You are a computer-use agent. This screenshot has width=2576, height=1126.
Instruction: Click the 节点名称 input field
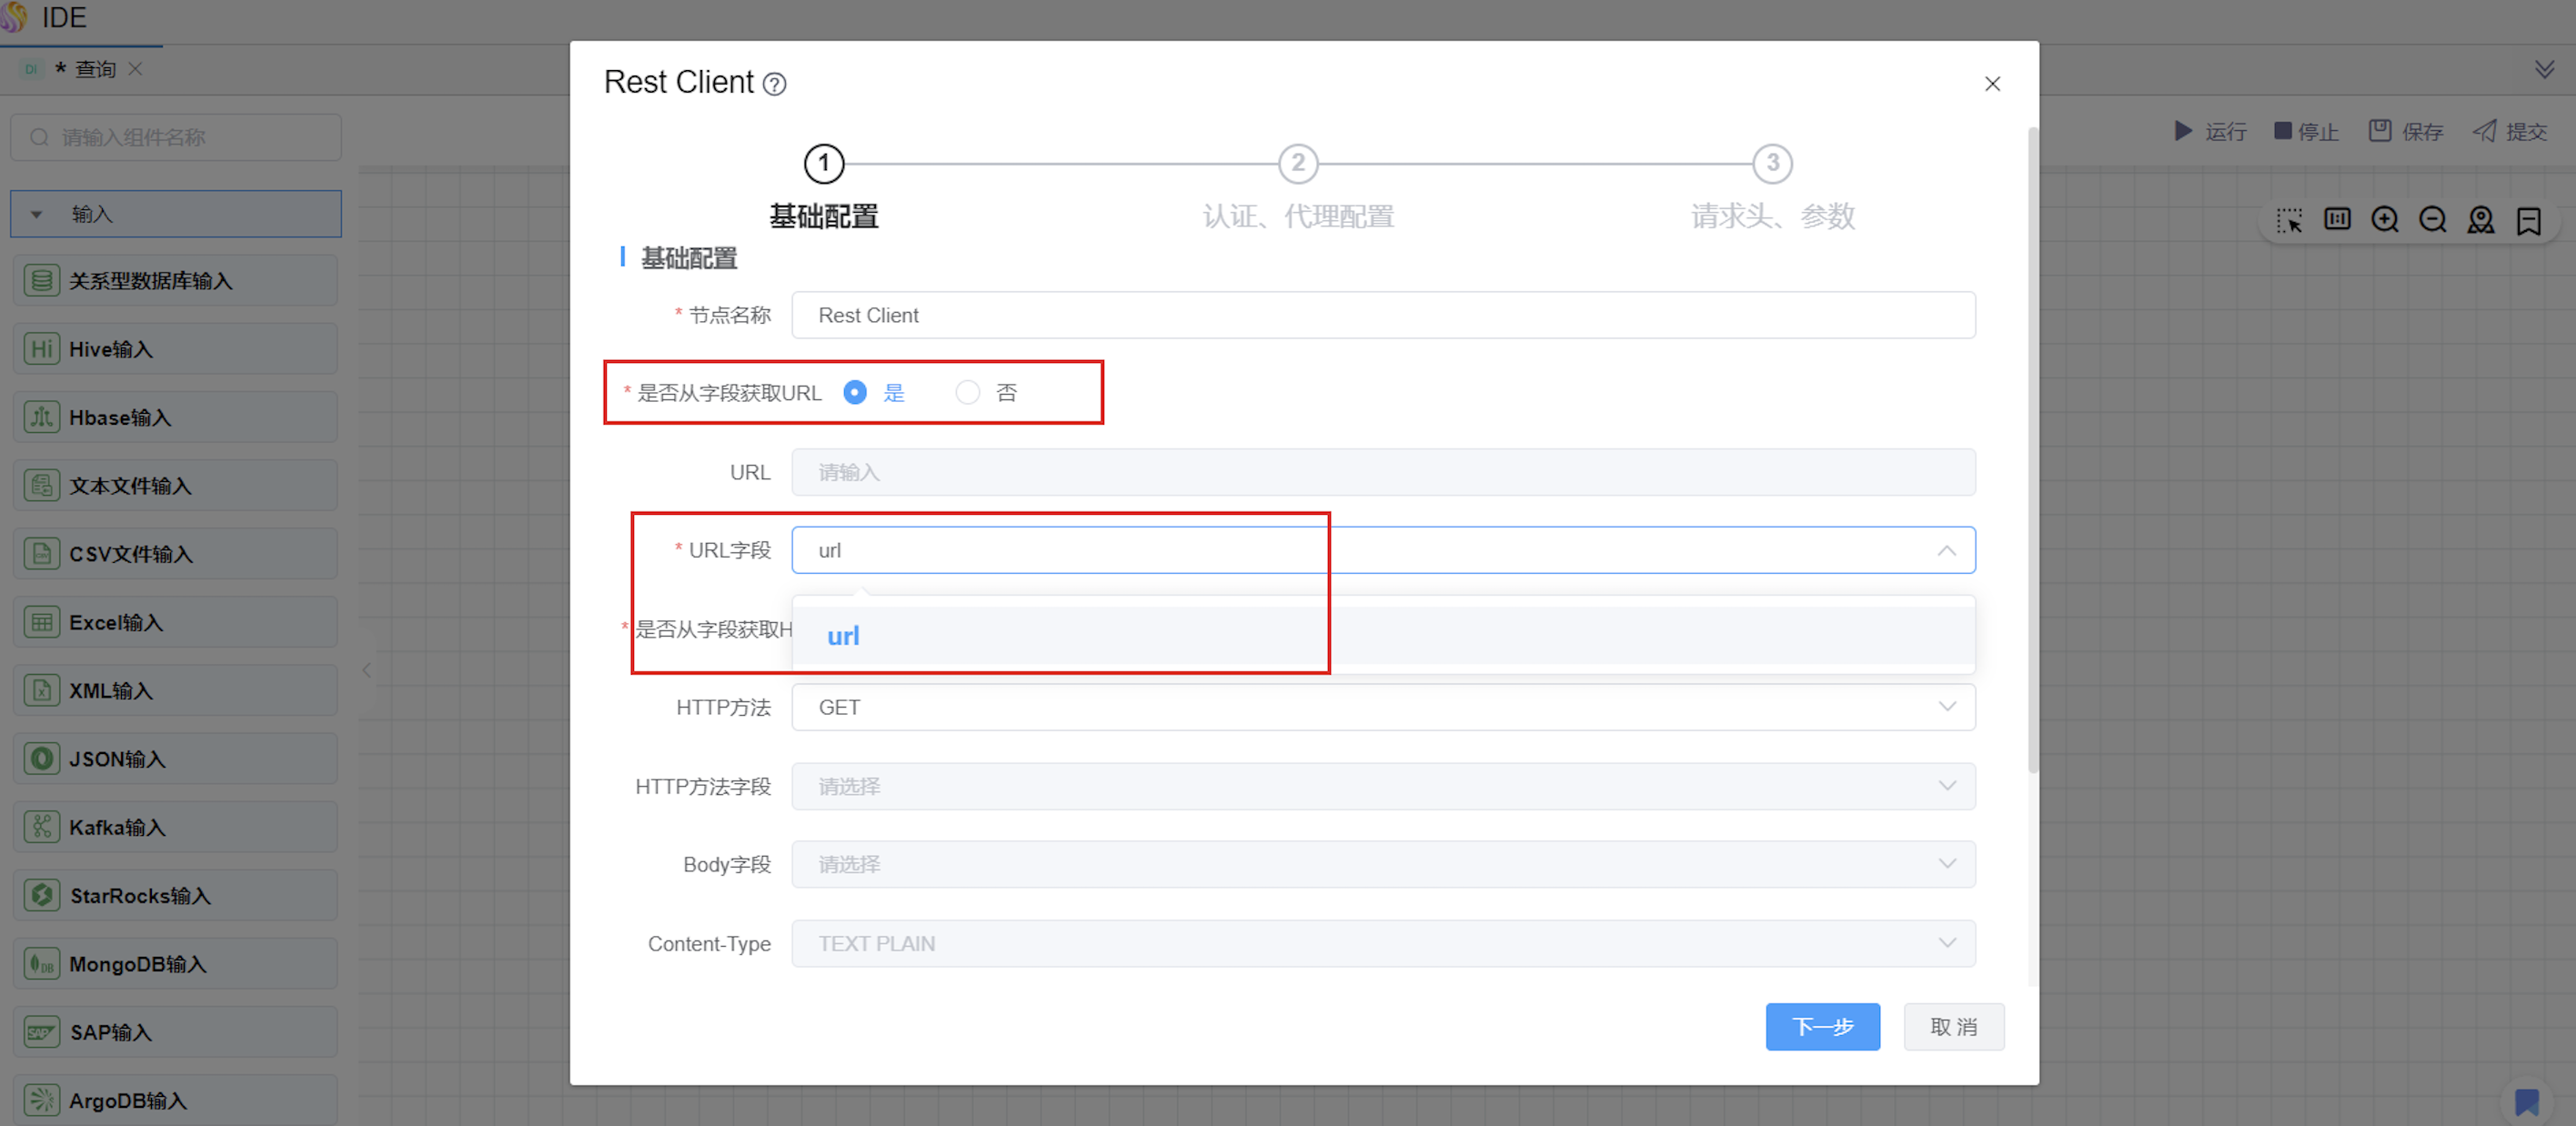coord(1382,315)
